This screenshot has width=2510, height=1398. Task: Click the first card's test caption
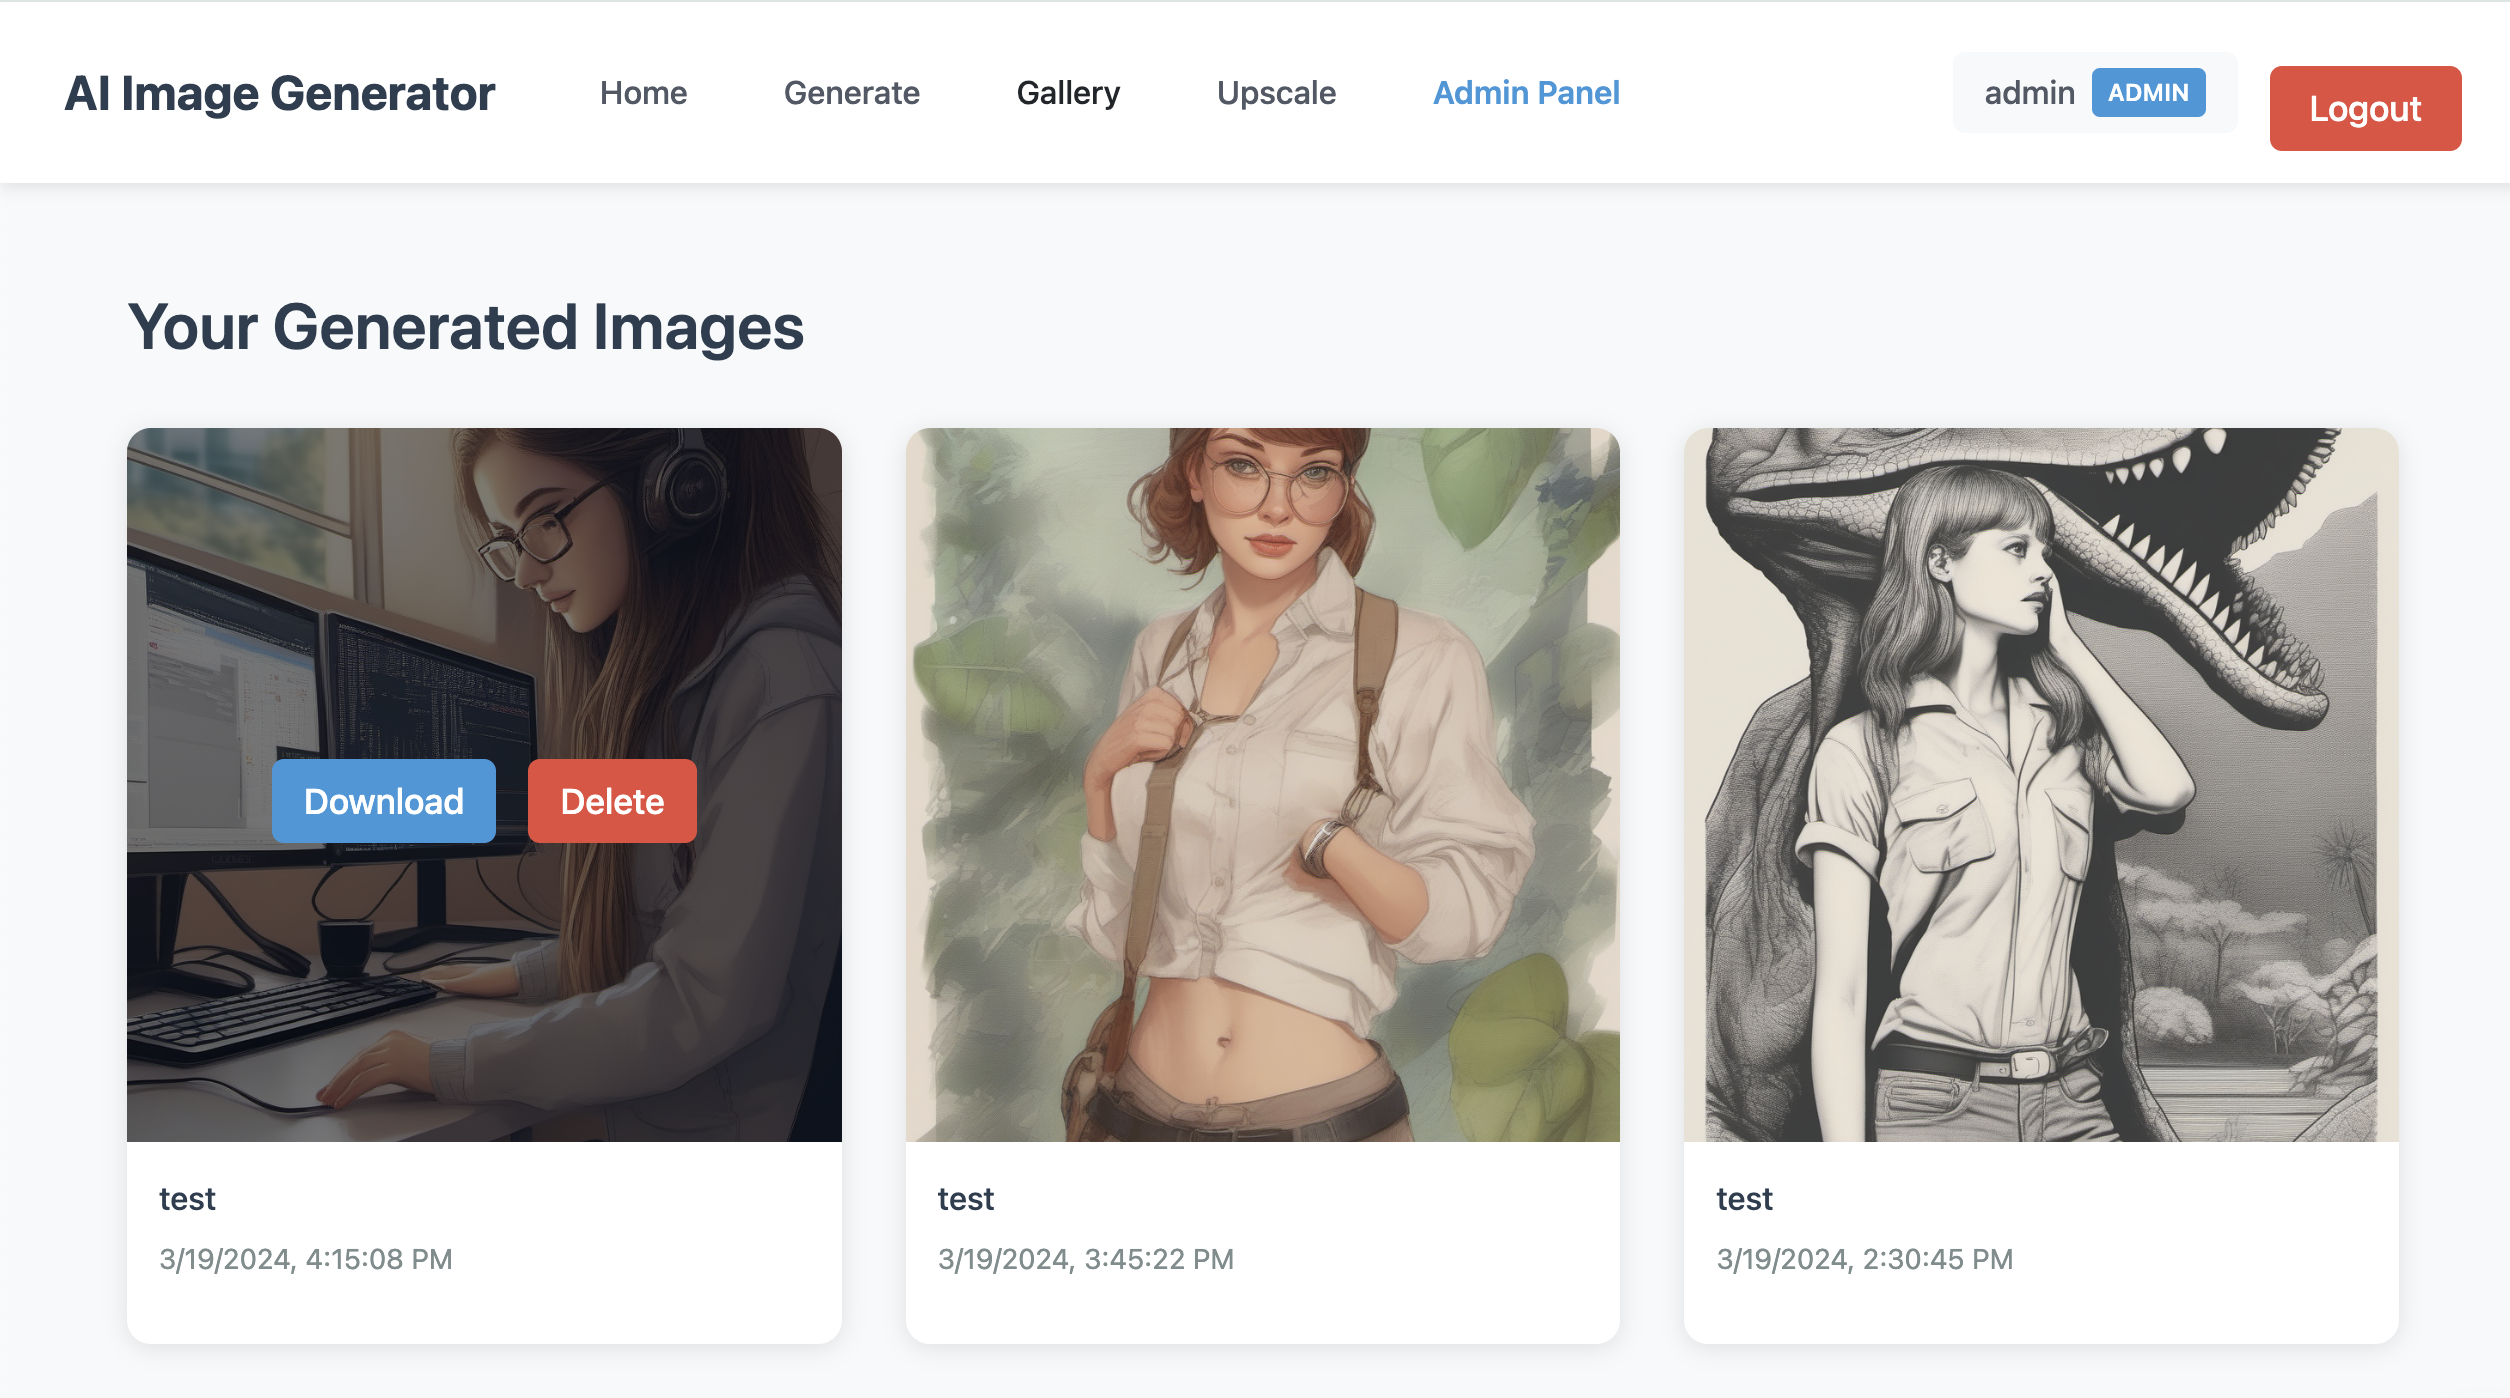click(x=187, y=1199)
